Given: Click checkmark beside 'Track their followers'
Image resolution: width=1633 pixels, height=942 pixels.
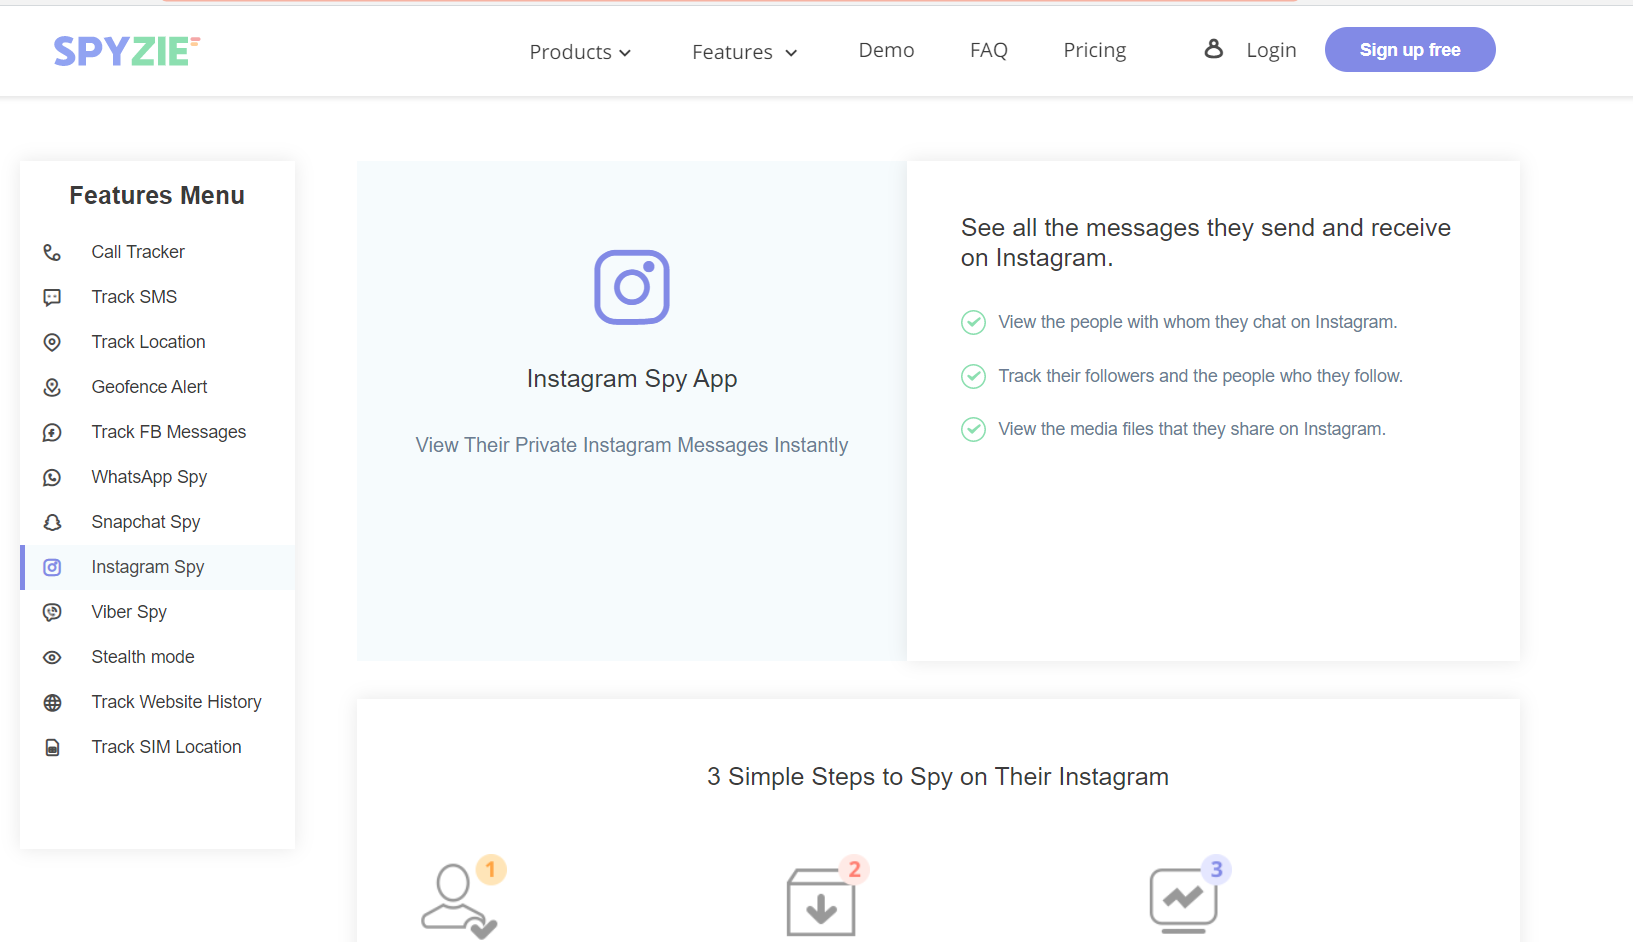Looking at the screenshot, I should (973, 376).
